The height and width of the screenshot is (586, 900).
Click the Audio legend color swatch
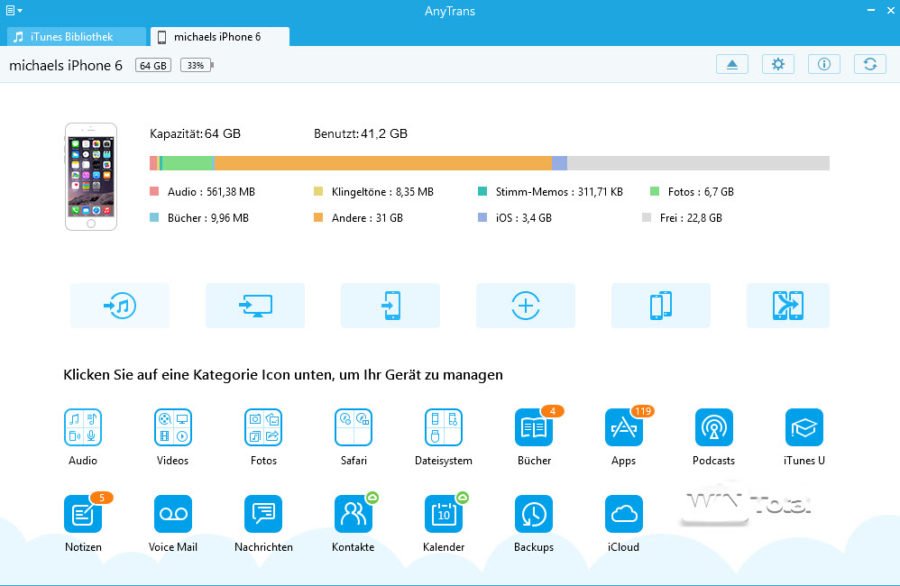point(154,191)
